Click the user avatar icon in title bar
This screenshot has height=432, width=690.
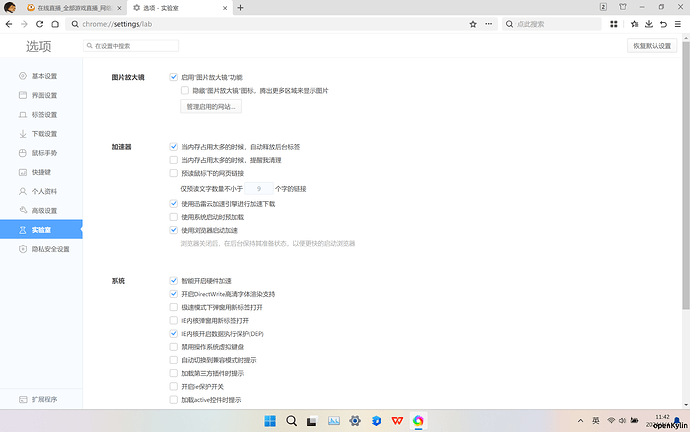tap(10, 7)
